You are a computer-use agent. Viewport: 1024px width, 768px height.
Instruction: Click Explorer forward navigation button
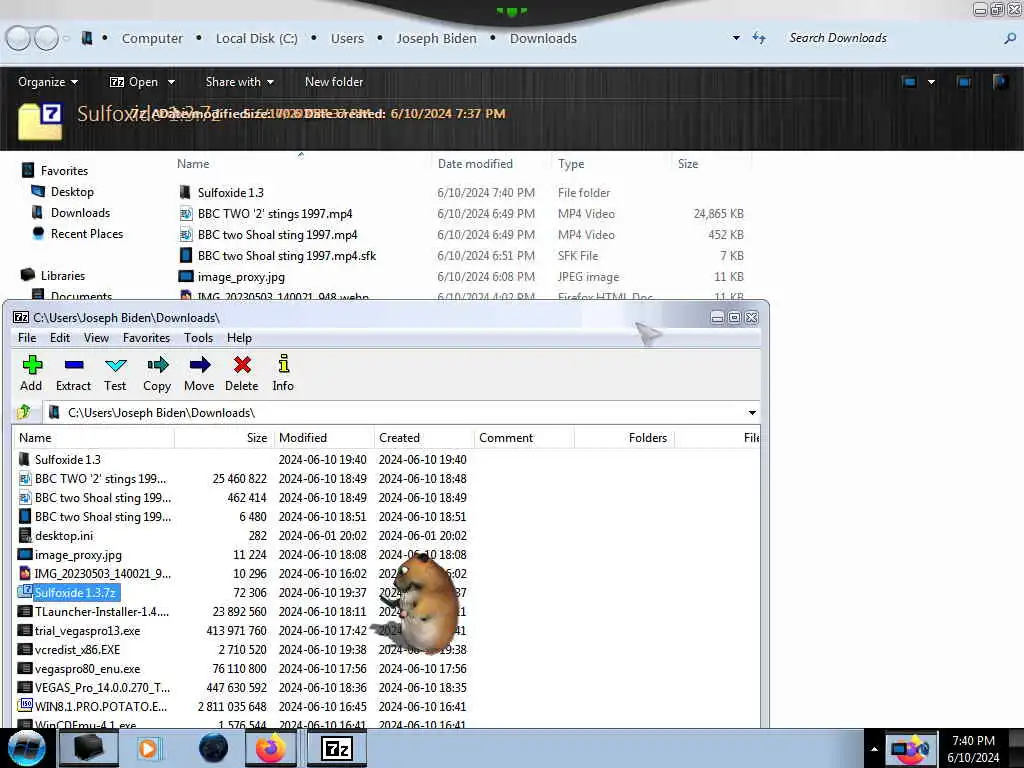(x=46, y=38)
